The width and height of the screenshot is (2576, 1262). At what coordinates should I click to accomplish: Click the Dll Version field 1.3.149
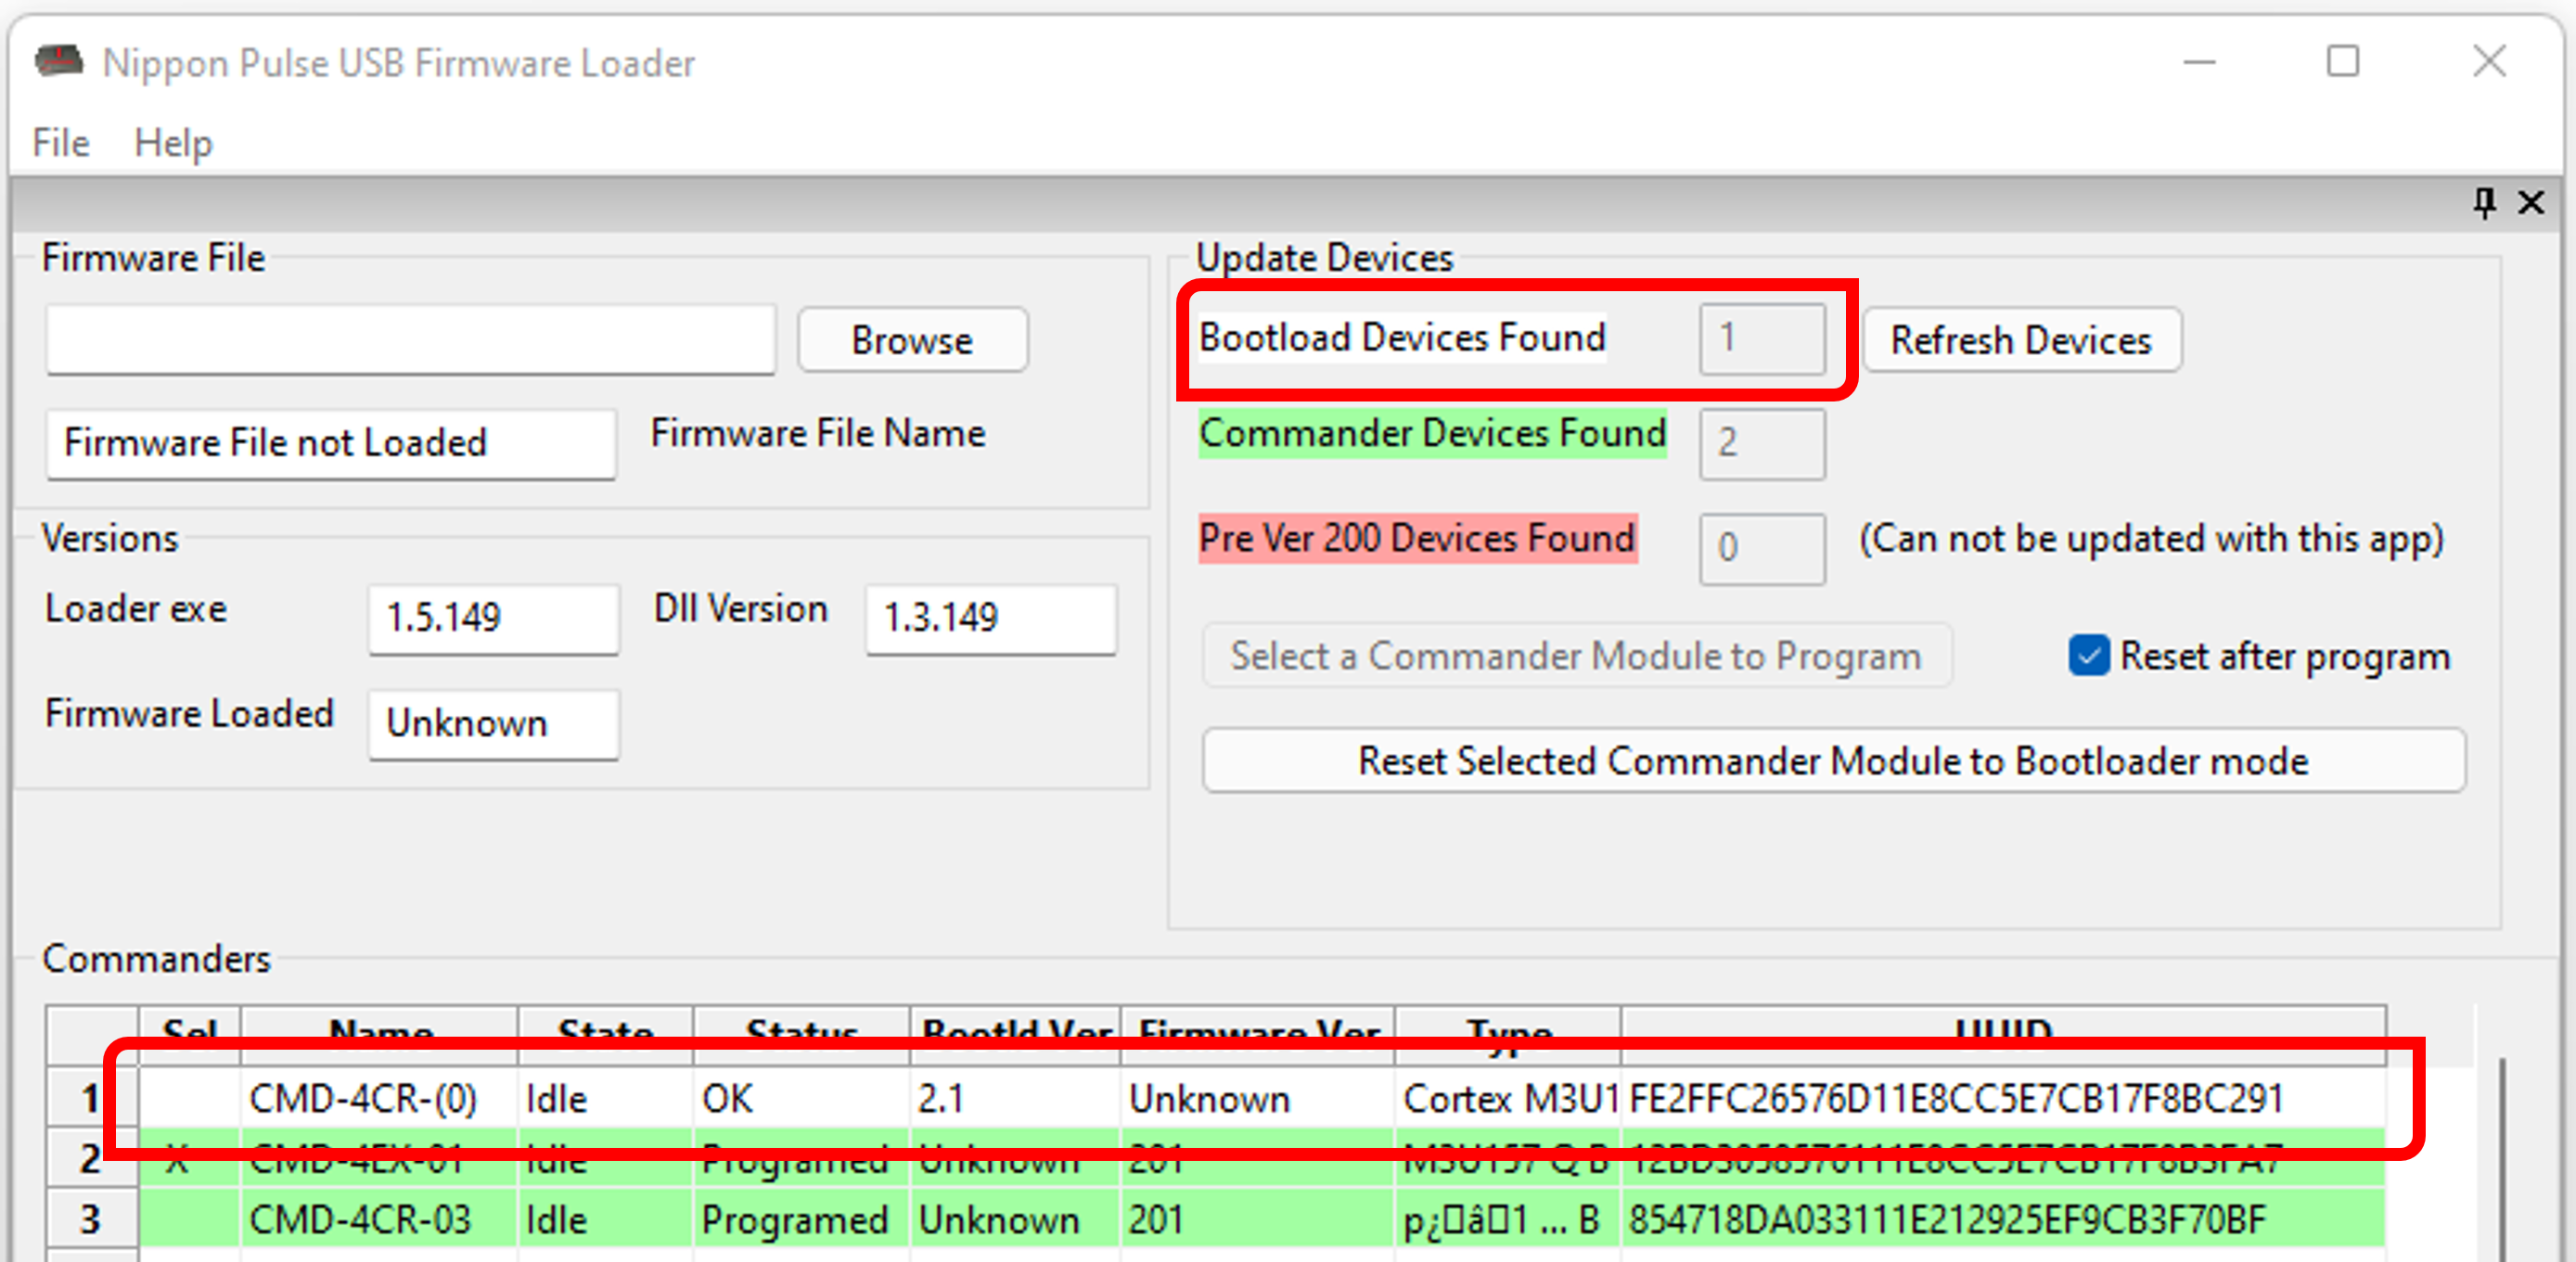coord(991,619)
